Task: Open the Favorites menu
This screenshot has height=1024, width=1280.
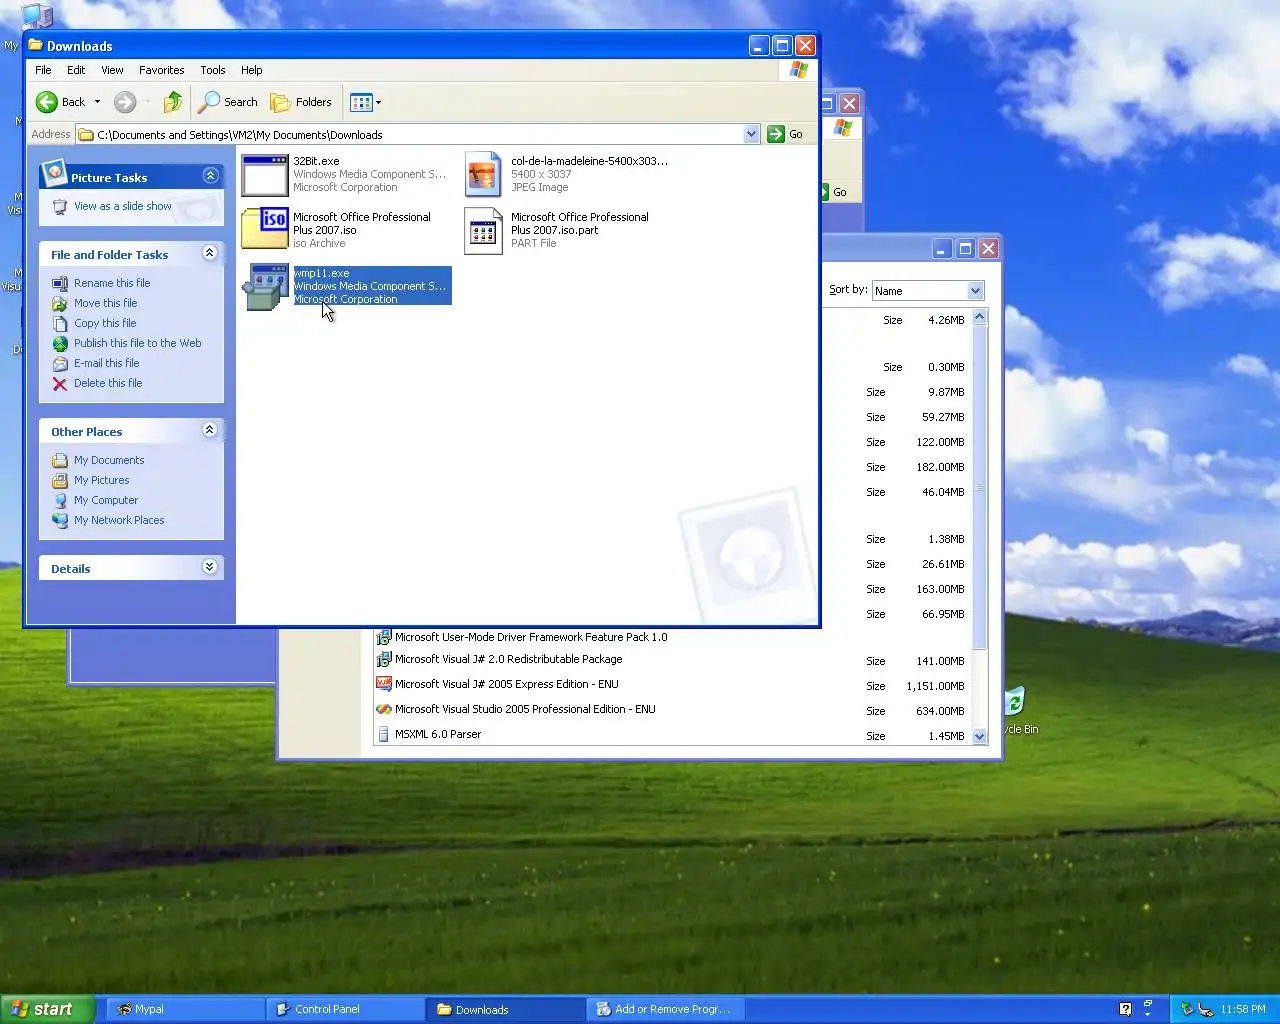Action: (x=162, y=70)
